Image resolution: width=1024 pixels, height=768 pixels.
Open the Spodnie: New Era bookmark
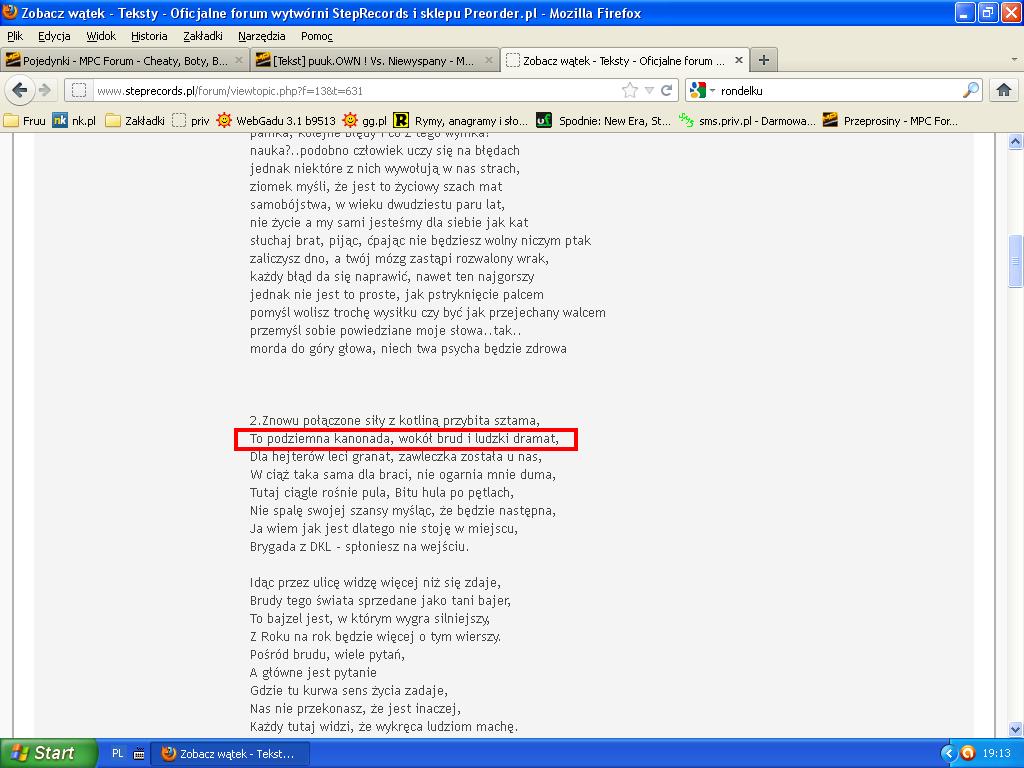point(603,120)
